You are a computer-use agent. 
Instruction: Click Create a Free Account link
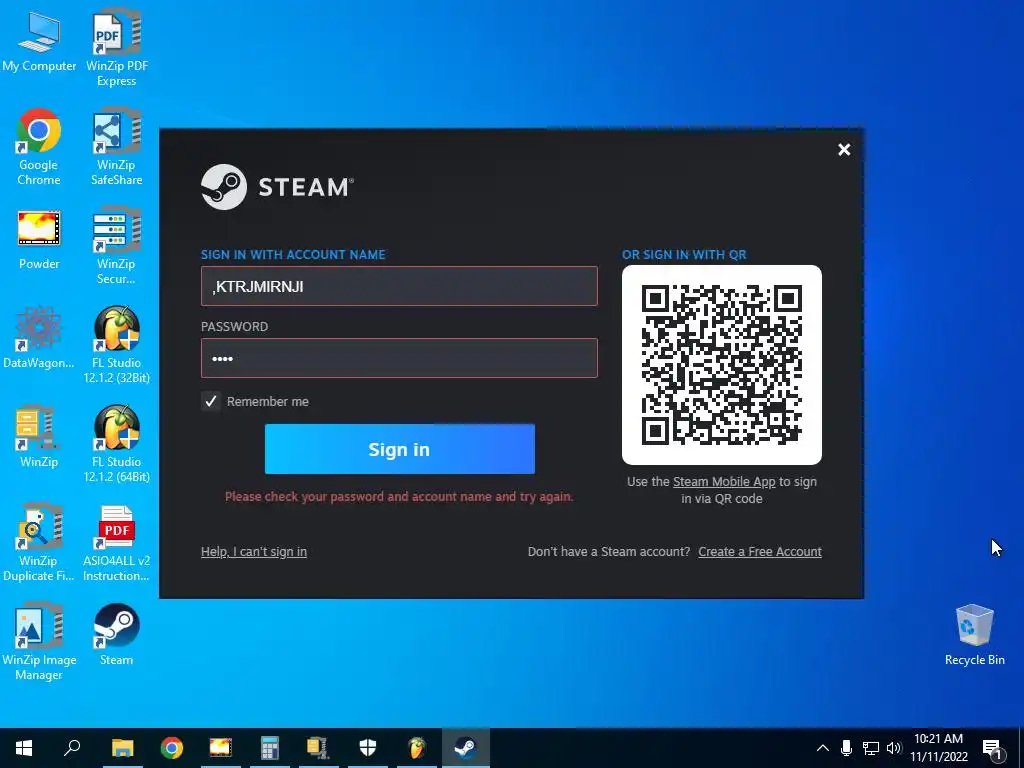760,552
